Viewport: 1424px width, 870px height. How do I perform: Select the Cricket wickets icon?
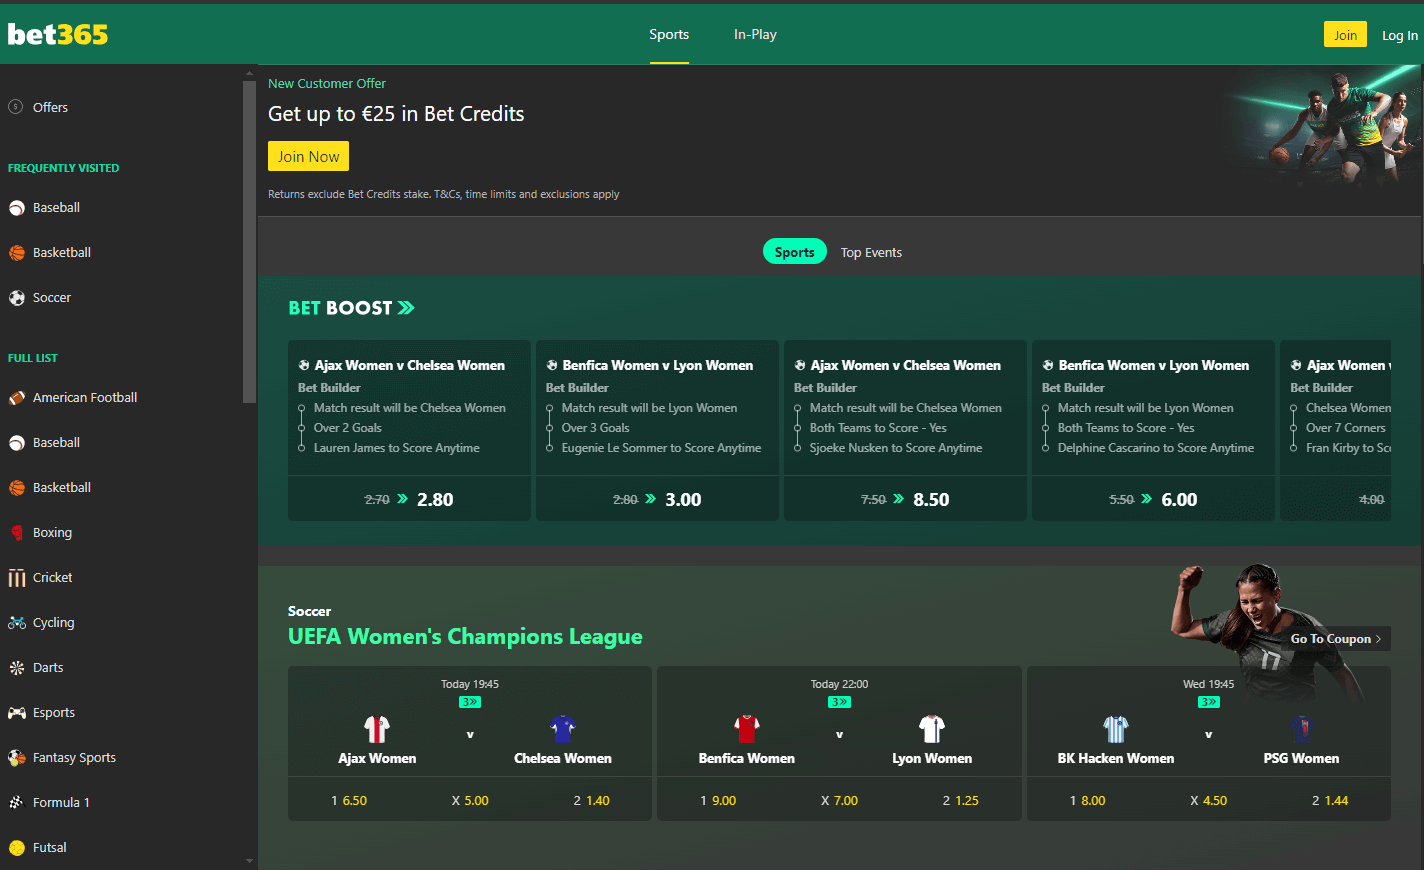pyautogui.click(x=17, y=578)
